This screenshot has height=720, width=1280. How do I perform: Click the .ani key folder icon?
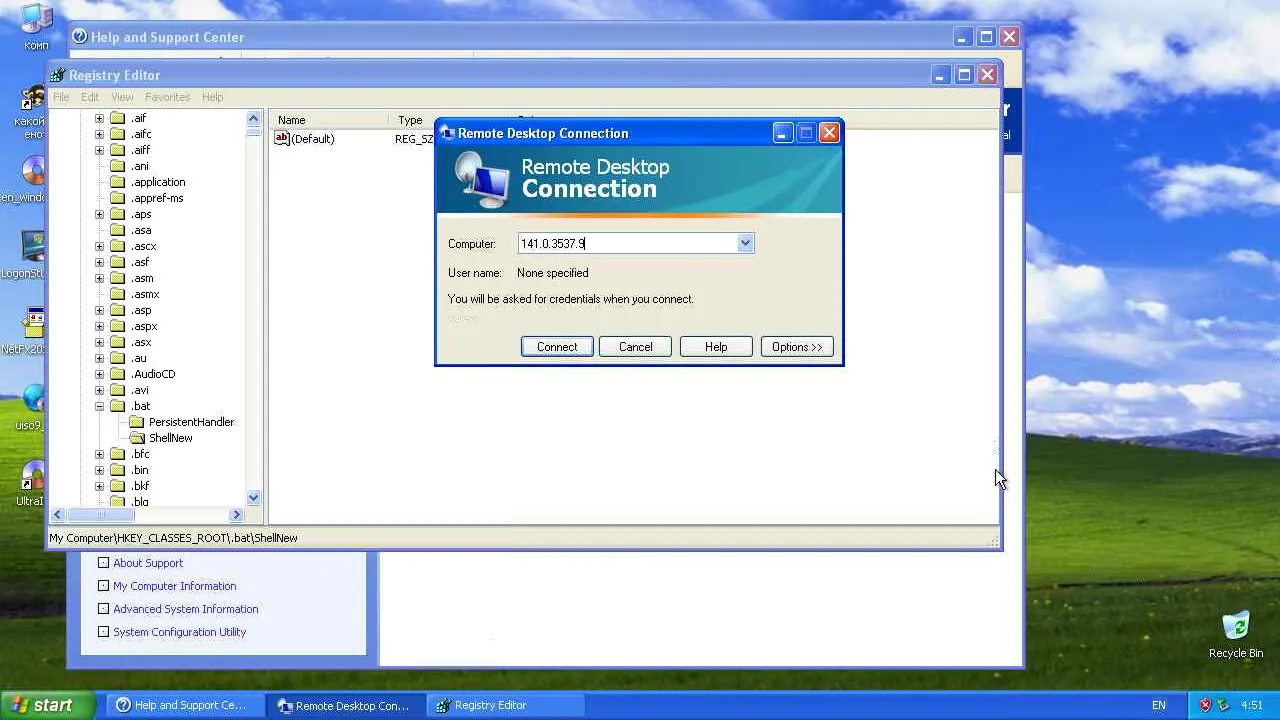(x=118, y=166)
